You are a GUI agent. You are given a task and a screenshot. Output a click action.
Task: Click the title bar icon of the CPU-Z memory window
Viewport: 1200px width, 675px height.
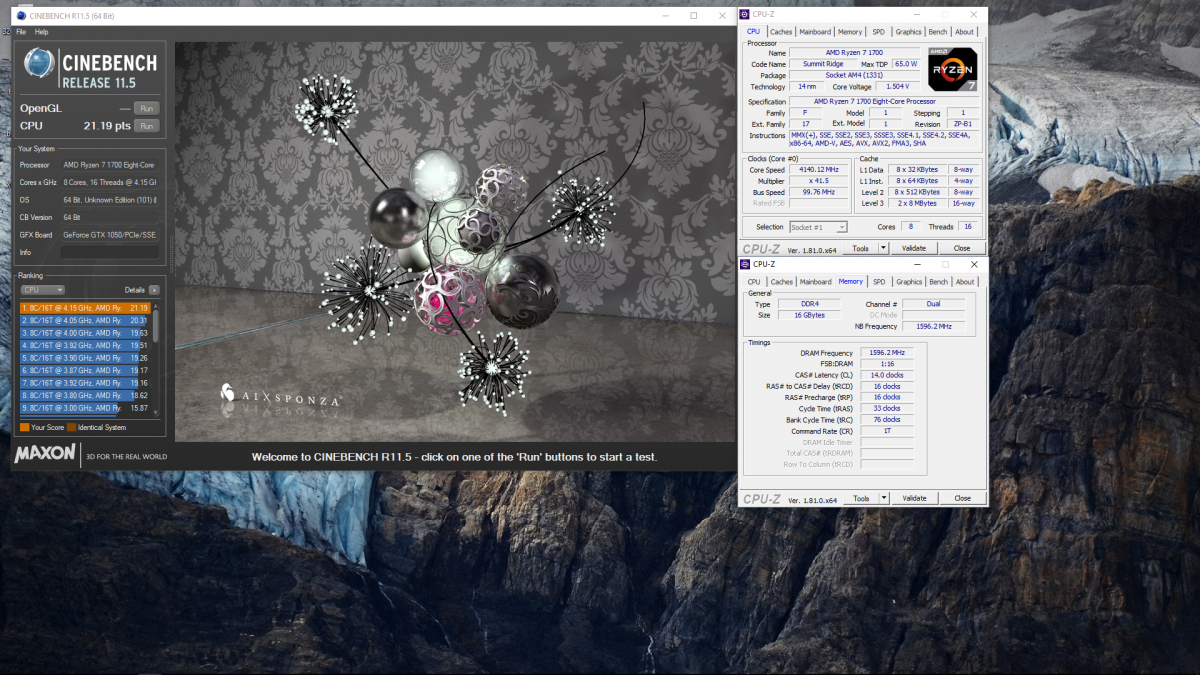click(745, 265)
